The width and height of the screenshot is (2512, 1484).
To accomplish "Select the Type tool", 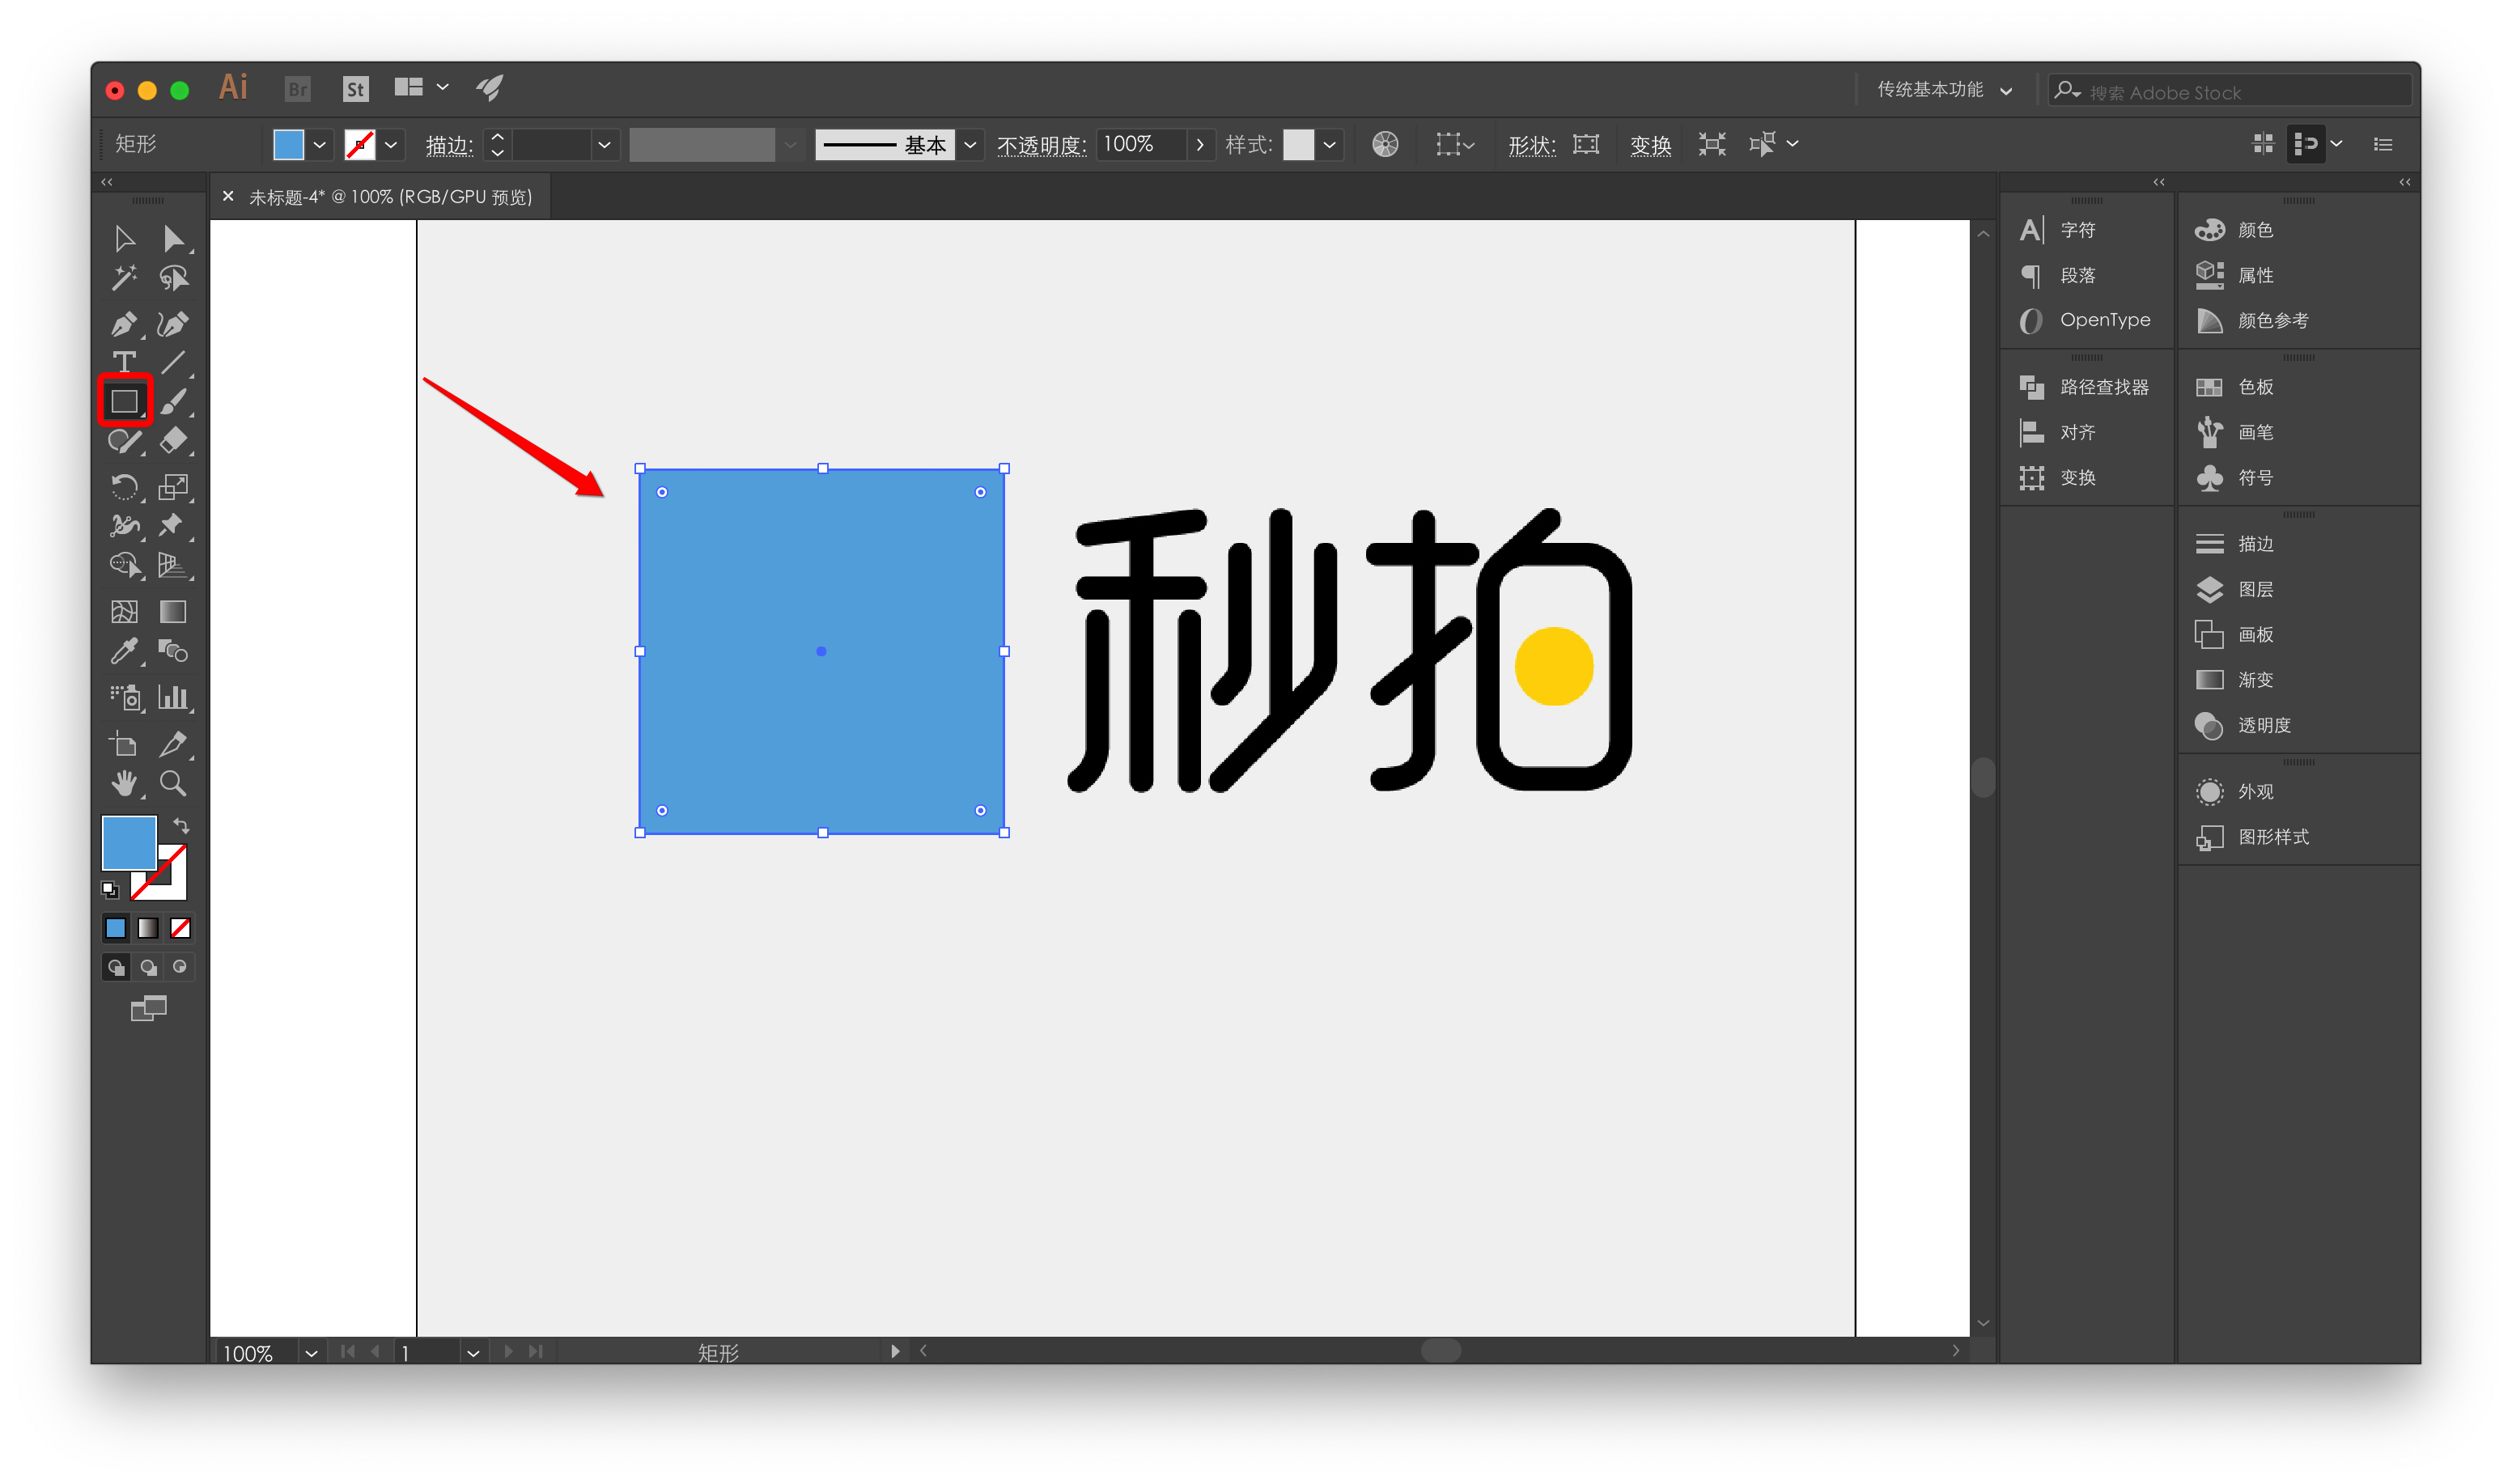I will tap(124, 362).
